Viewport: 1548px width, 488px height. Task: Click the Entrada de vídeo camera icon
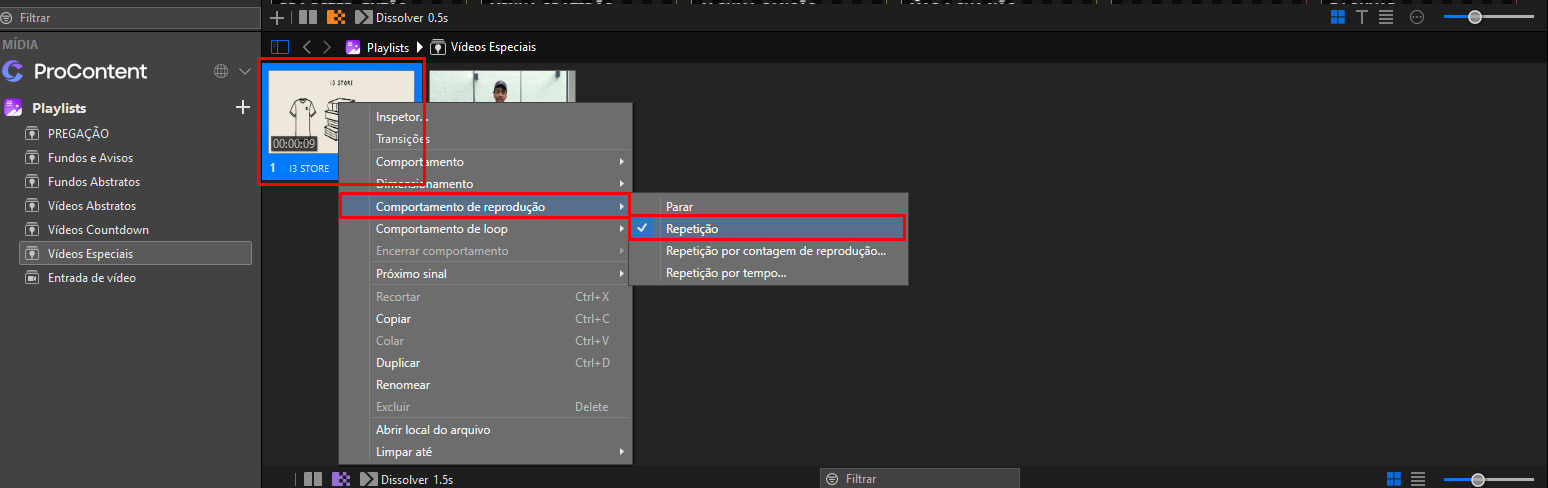(31, 277)
